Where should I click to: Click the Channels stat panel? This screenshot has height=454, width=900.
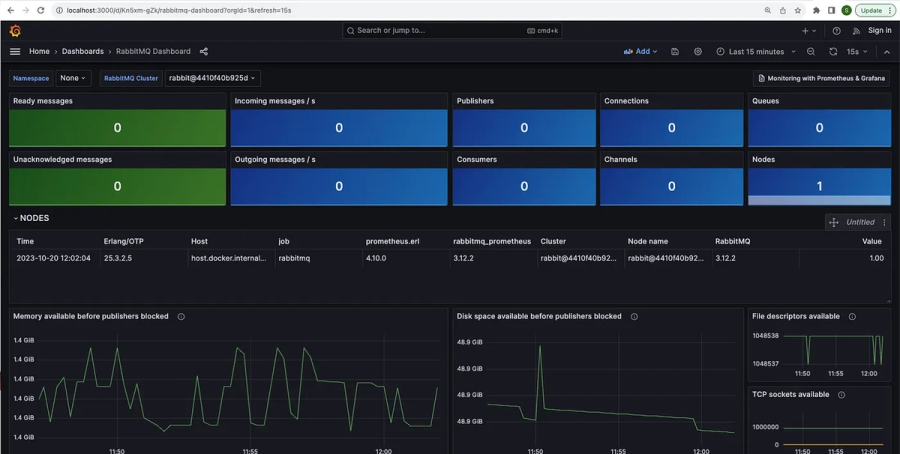[672, 179]
